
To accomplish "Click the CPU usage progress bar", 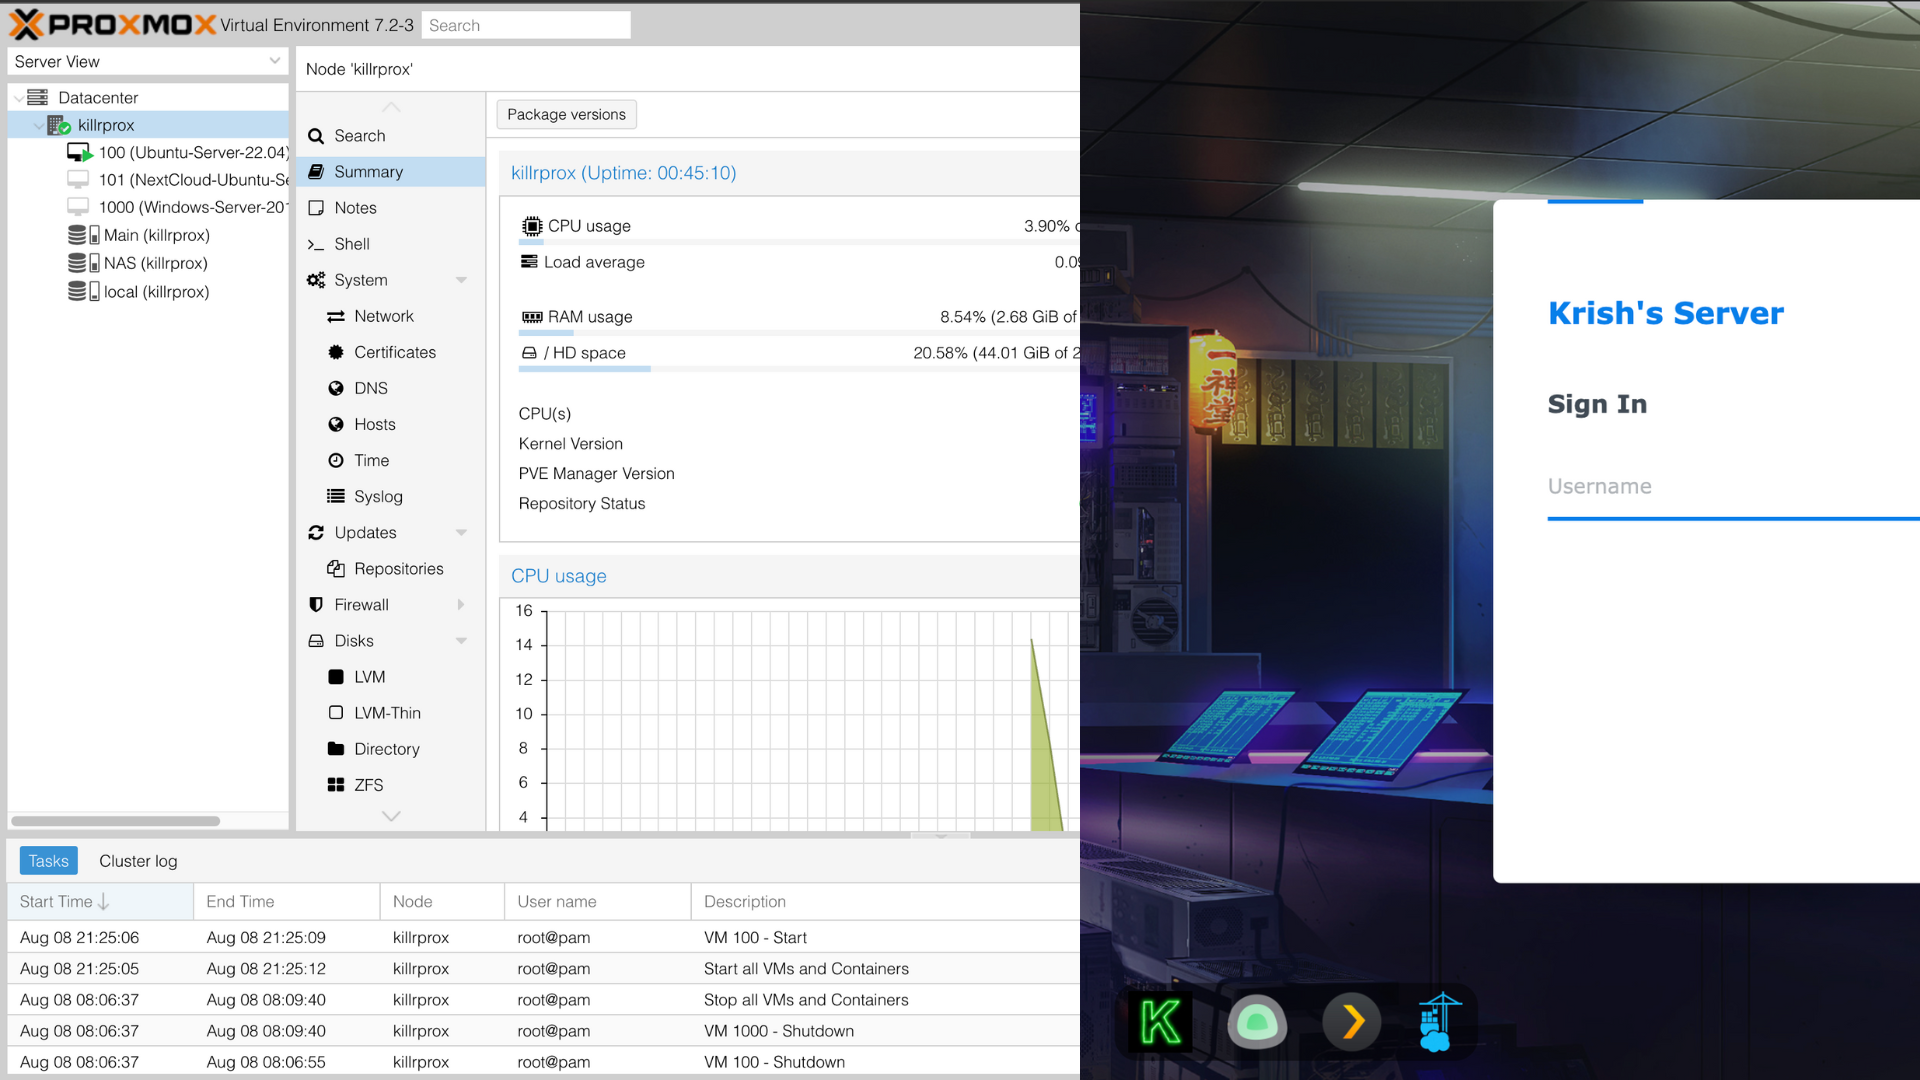I will coord(799,242).
